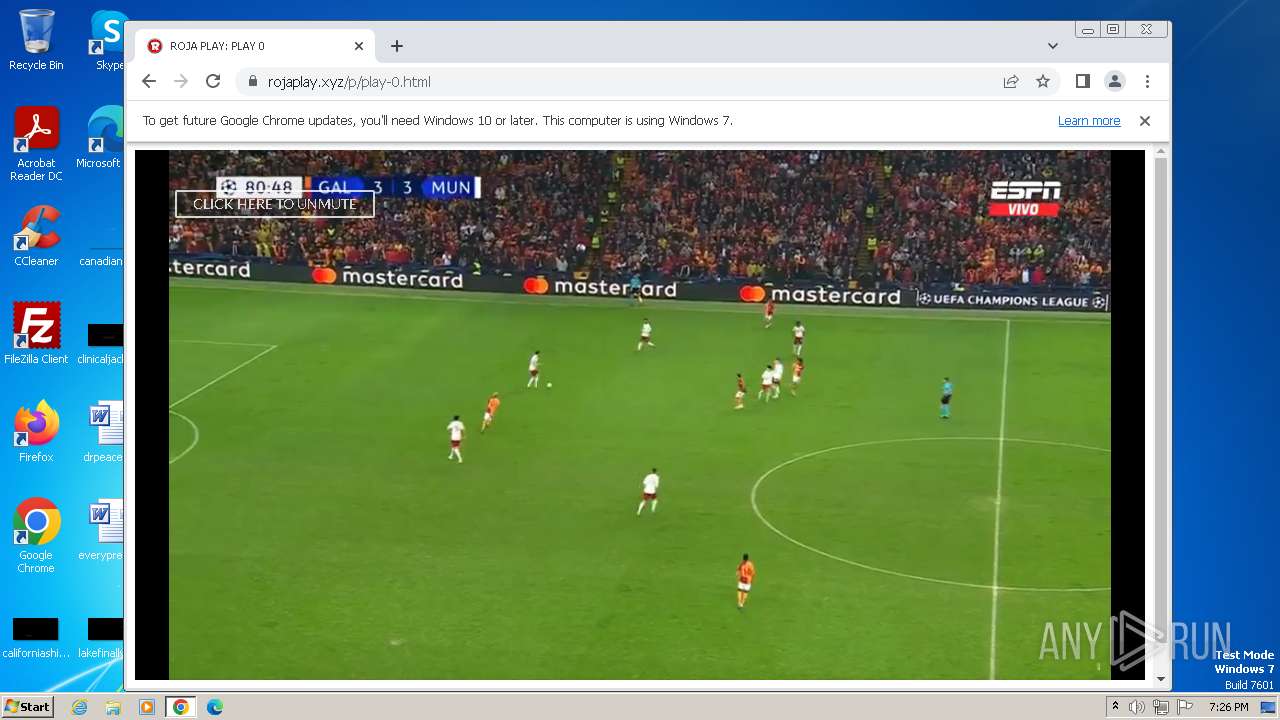Viewport: 1280px width, 720px height.
Task: Open Chrome three-dot menu
Action: click(x=1147, y=82)
